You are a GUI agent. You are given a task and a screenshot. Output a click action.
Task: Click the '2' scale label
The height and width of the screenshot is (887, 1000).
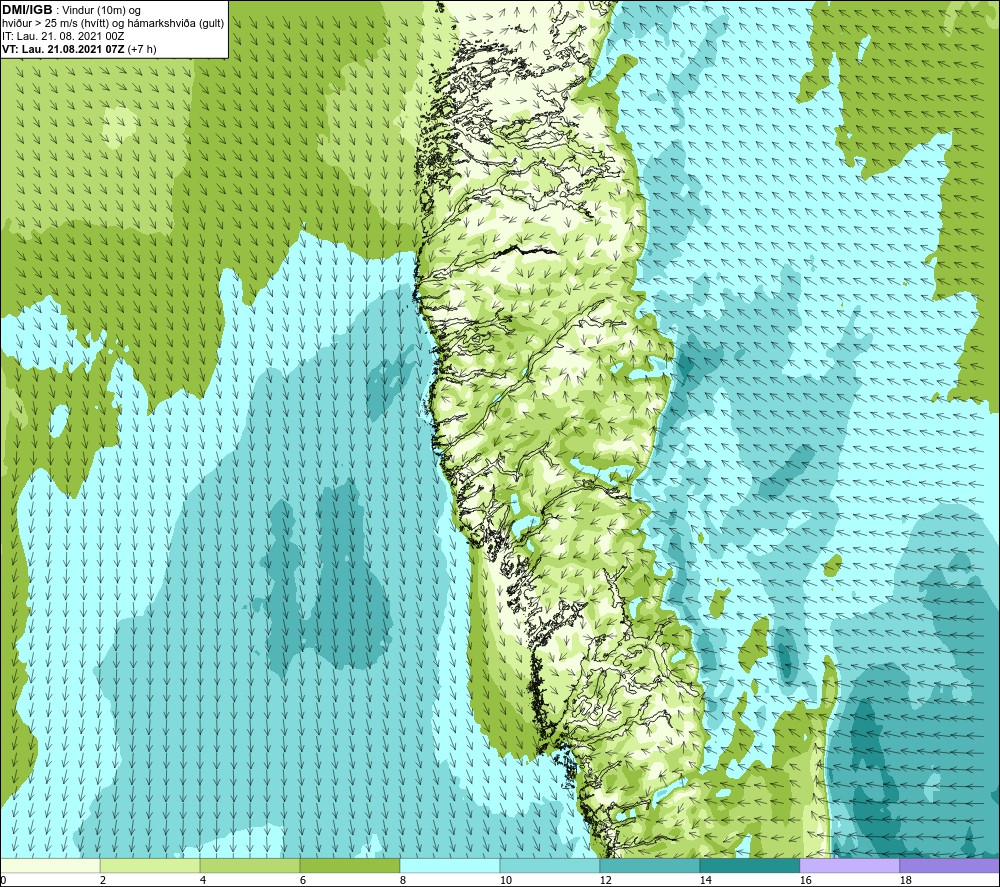(103, 881)
